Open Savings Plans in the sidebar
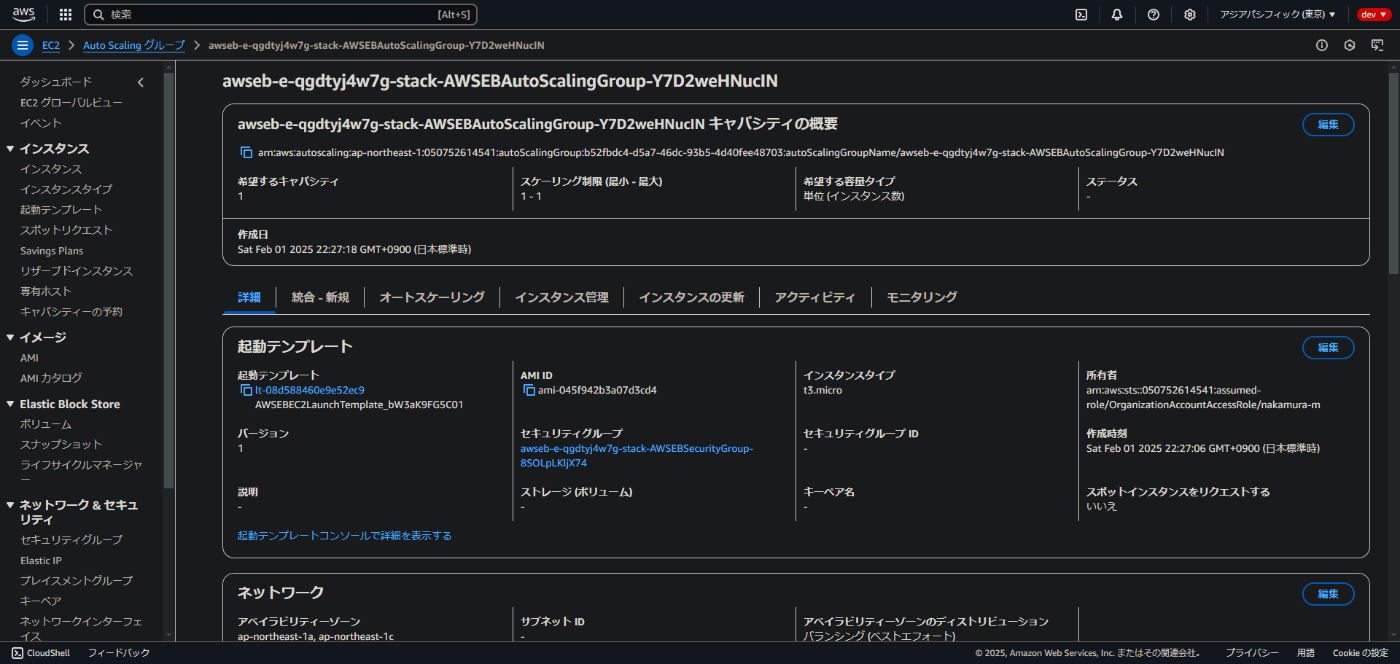Image resolution: width=1400 pixels, height=664 pixels. click(x=52, y=251)
